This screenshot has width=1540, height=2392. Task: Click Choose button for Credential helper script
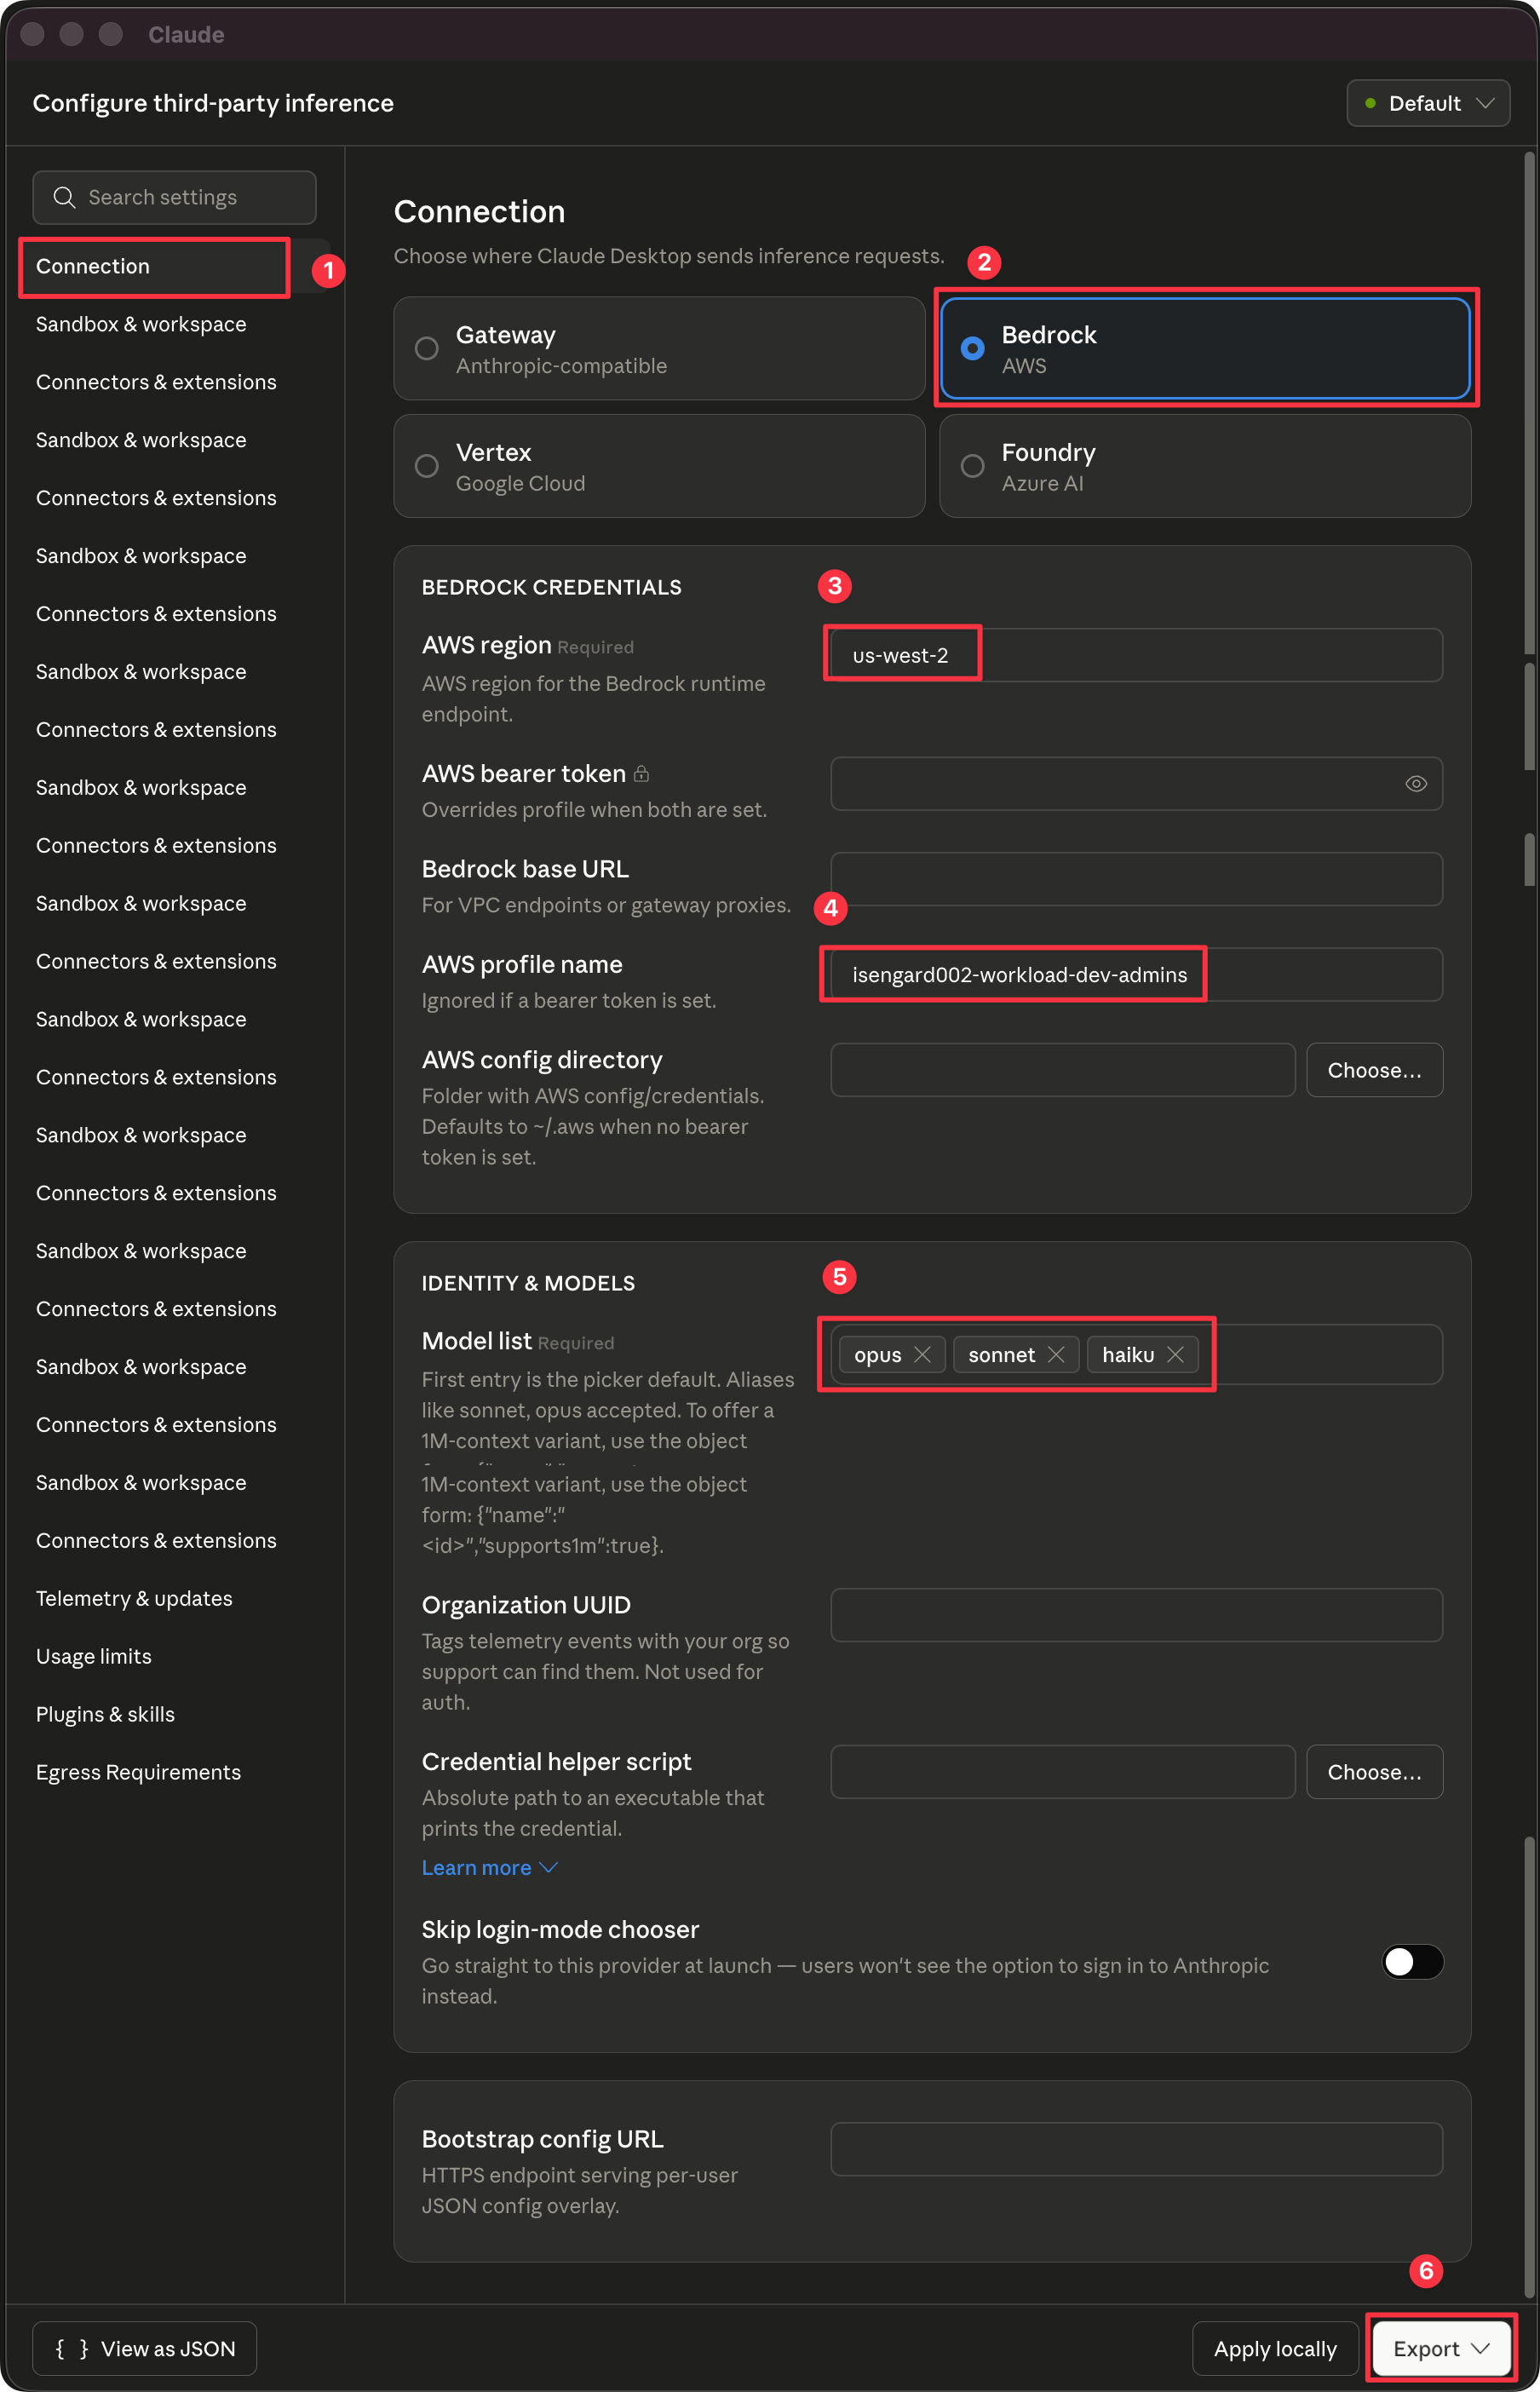[1374, 1772]
